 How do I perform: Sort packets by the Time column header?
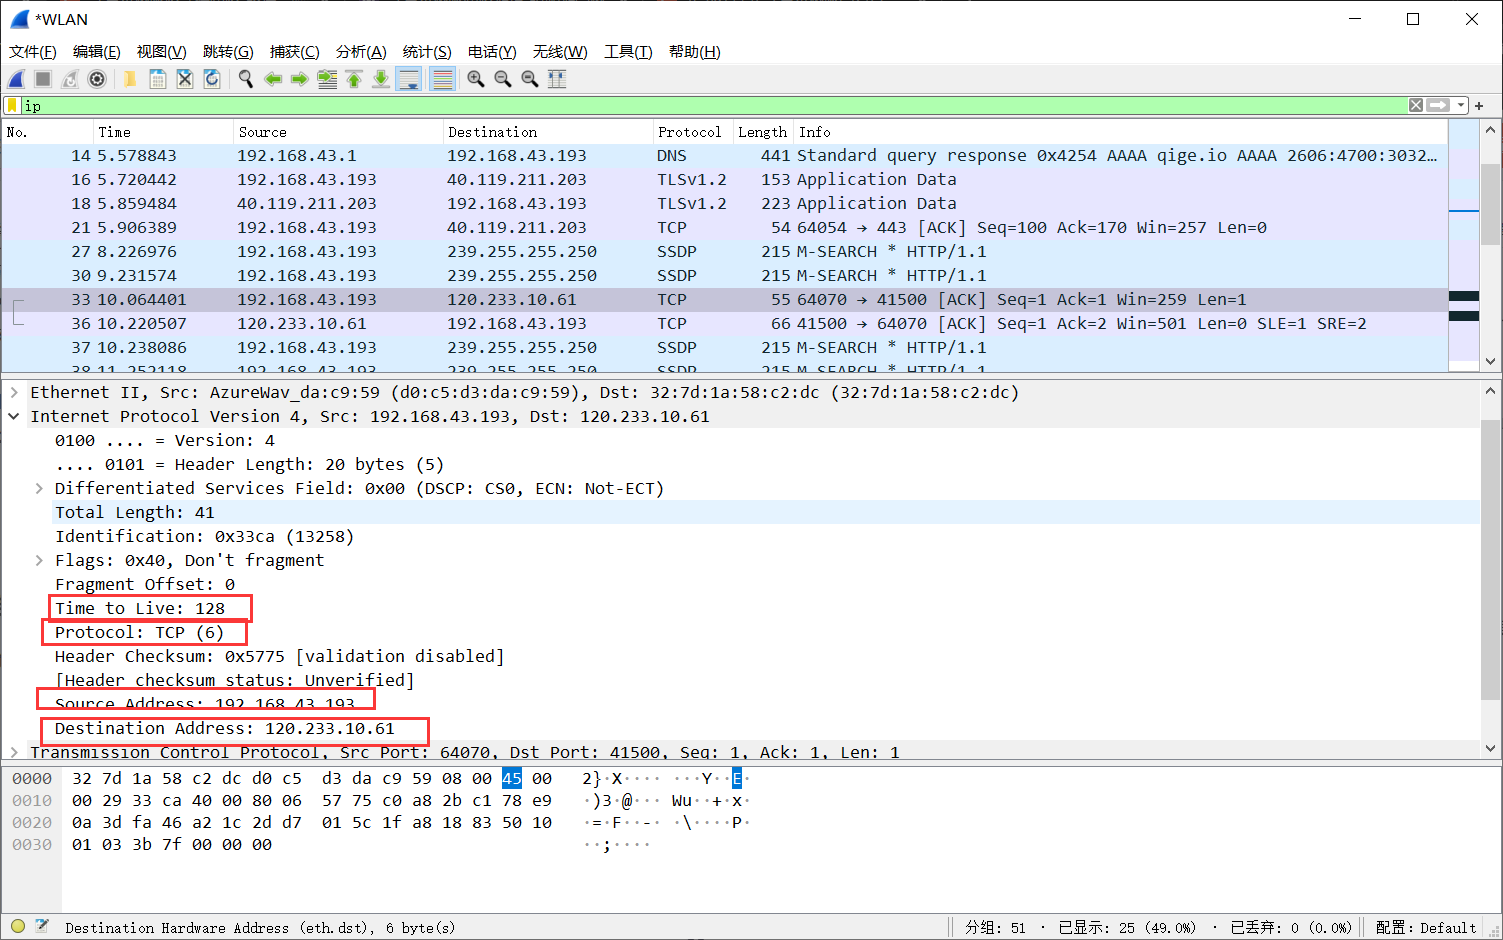163,132
